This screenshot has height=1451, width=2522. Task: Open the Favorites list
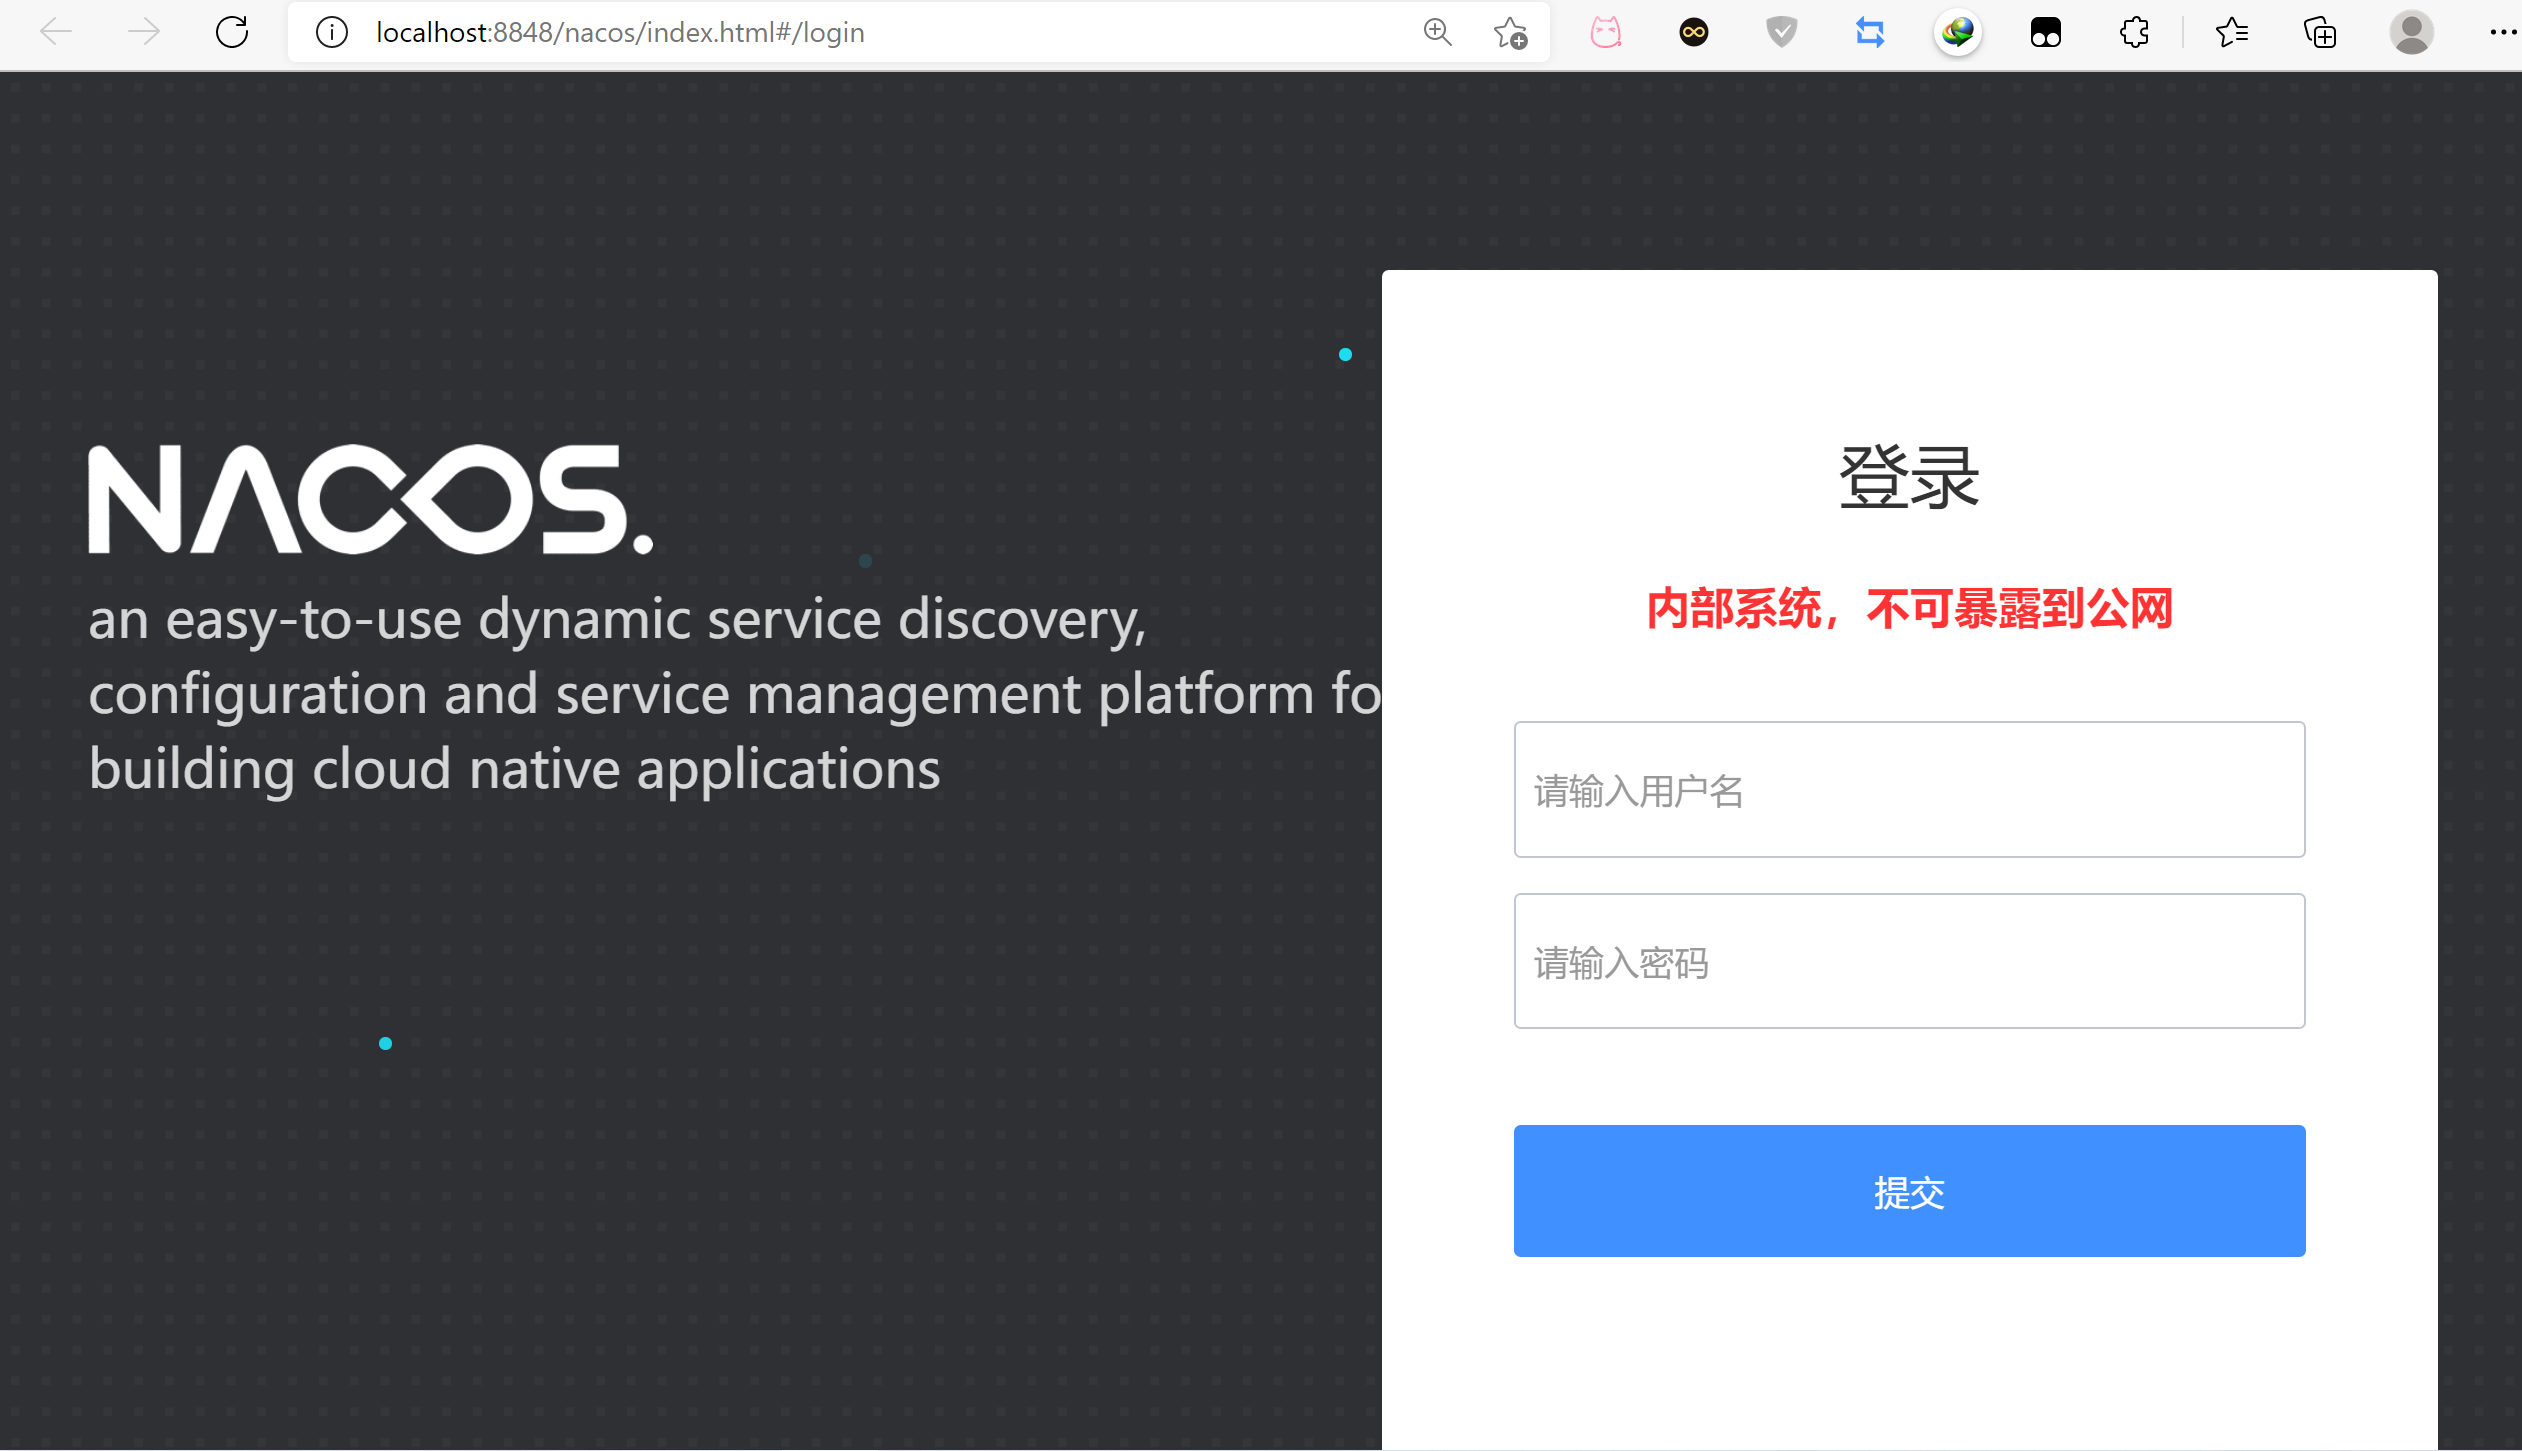pyautogui.click(x=2232, y=32)
